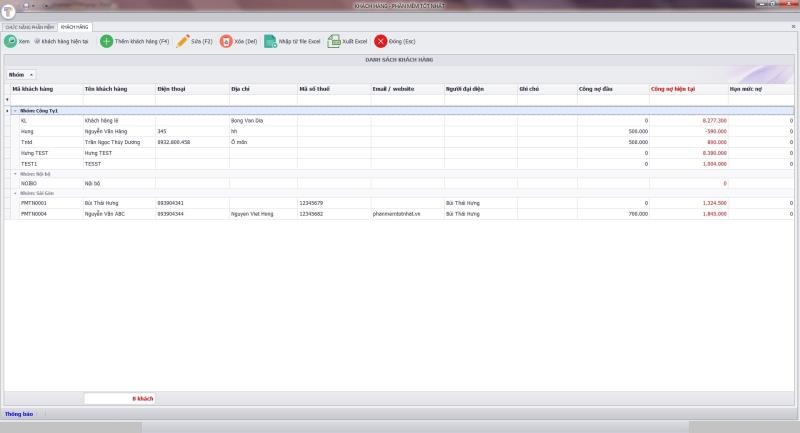Click the Xuất Excel export icon
The height and width of the screenshot is (433, 800).
pos(334,41)
